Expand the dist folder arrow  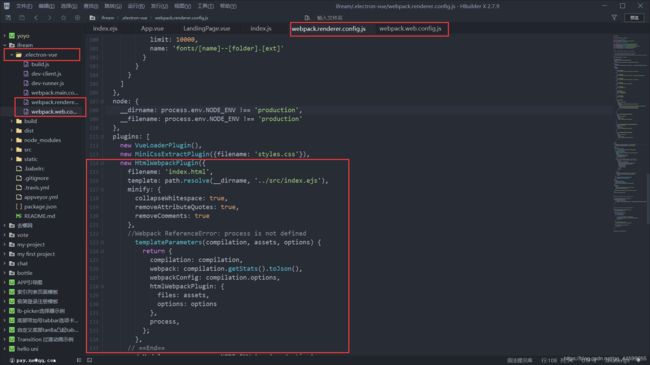coord(12,131)
